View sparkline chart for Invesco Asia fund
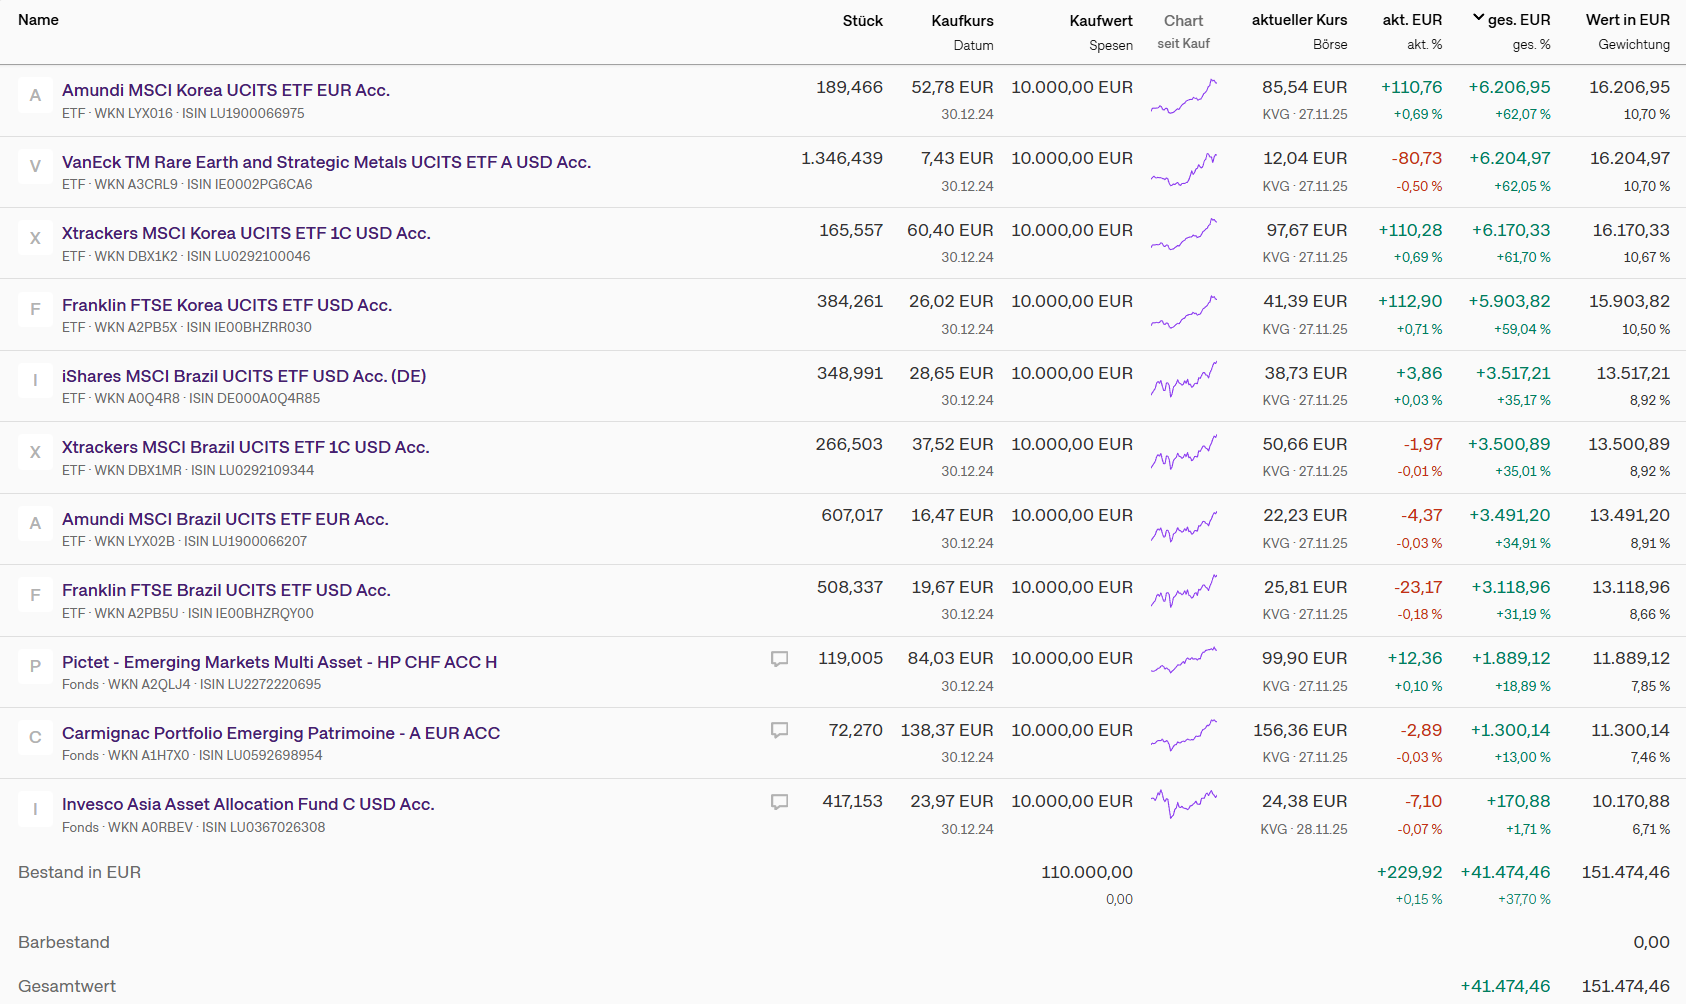 coord(1184,802)
